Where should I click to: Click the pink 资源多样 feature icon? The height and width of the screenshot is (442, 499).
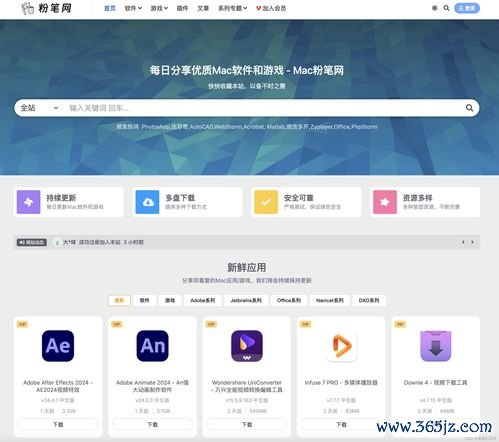[385, 202]
